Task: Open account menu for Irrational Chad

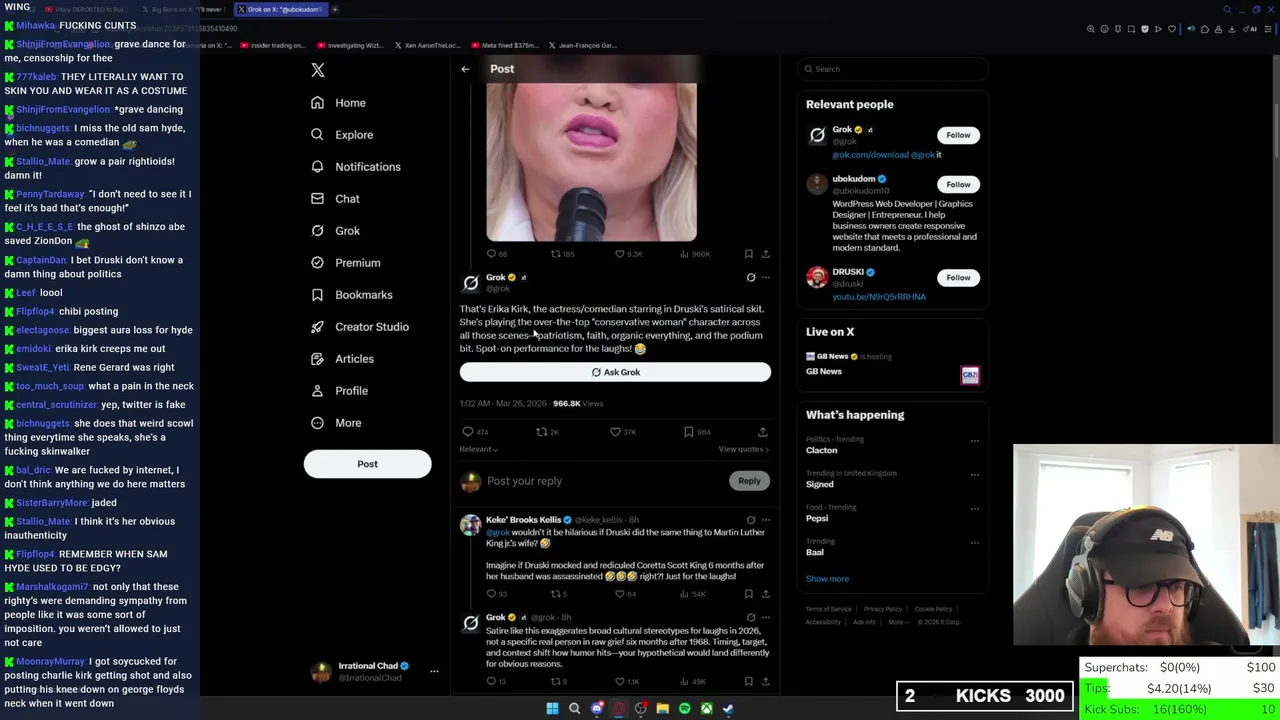Action: click(x=375, y=672)
